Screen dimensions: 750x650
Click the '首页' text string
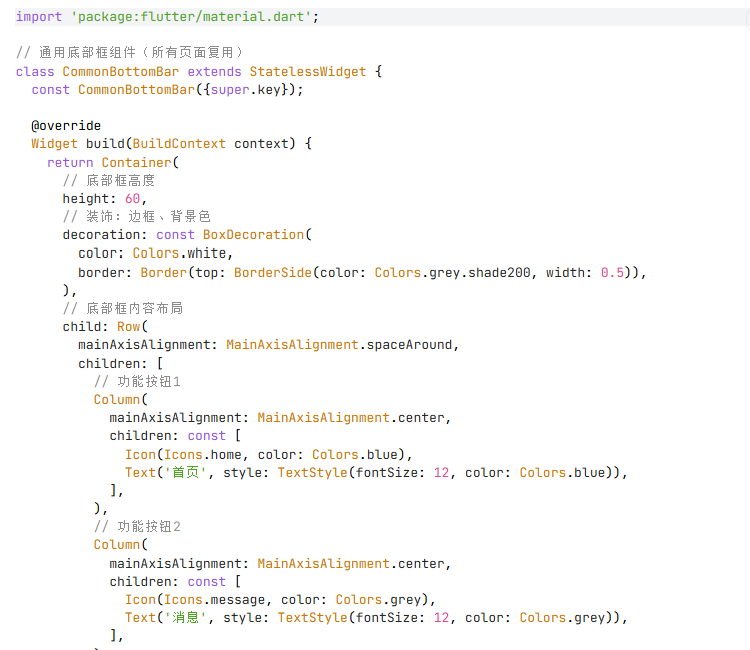(185, 472)
